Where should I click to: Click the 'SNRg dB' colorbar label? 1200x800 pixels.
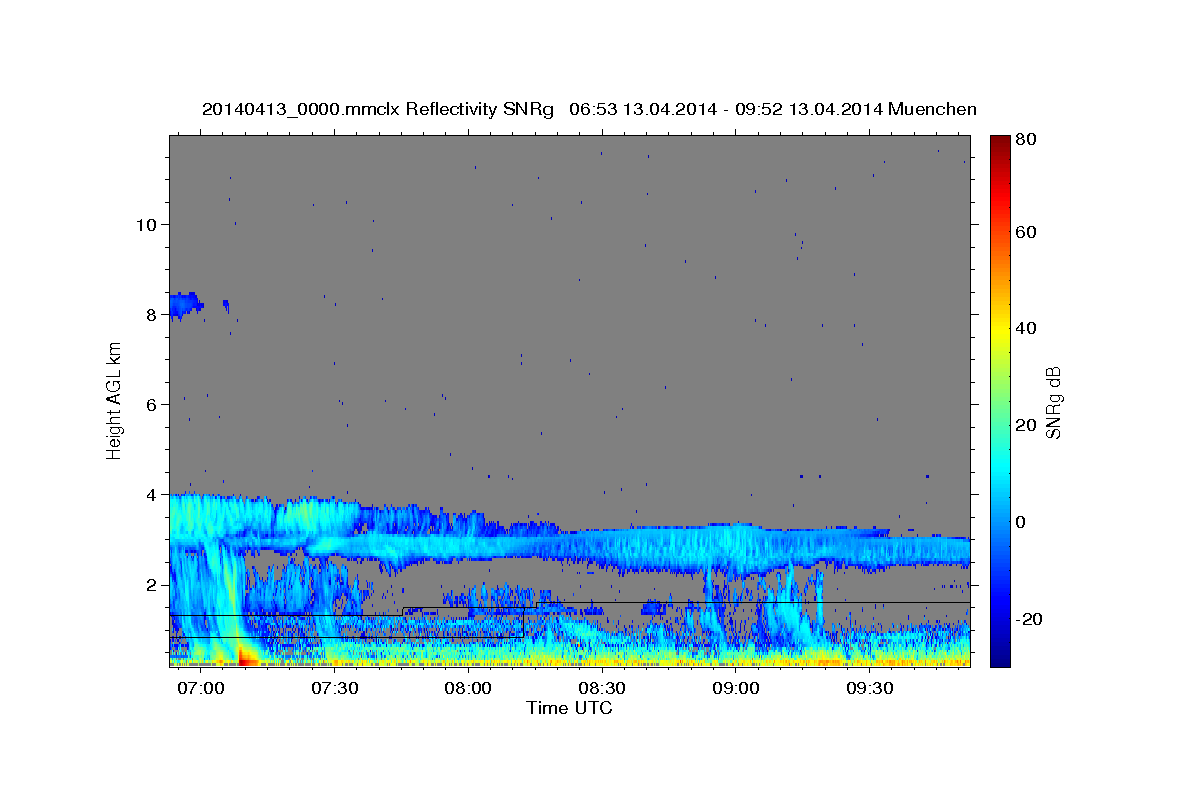tap(1052, 402)
